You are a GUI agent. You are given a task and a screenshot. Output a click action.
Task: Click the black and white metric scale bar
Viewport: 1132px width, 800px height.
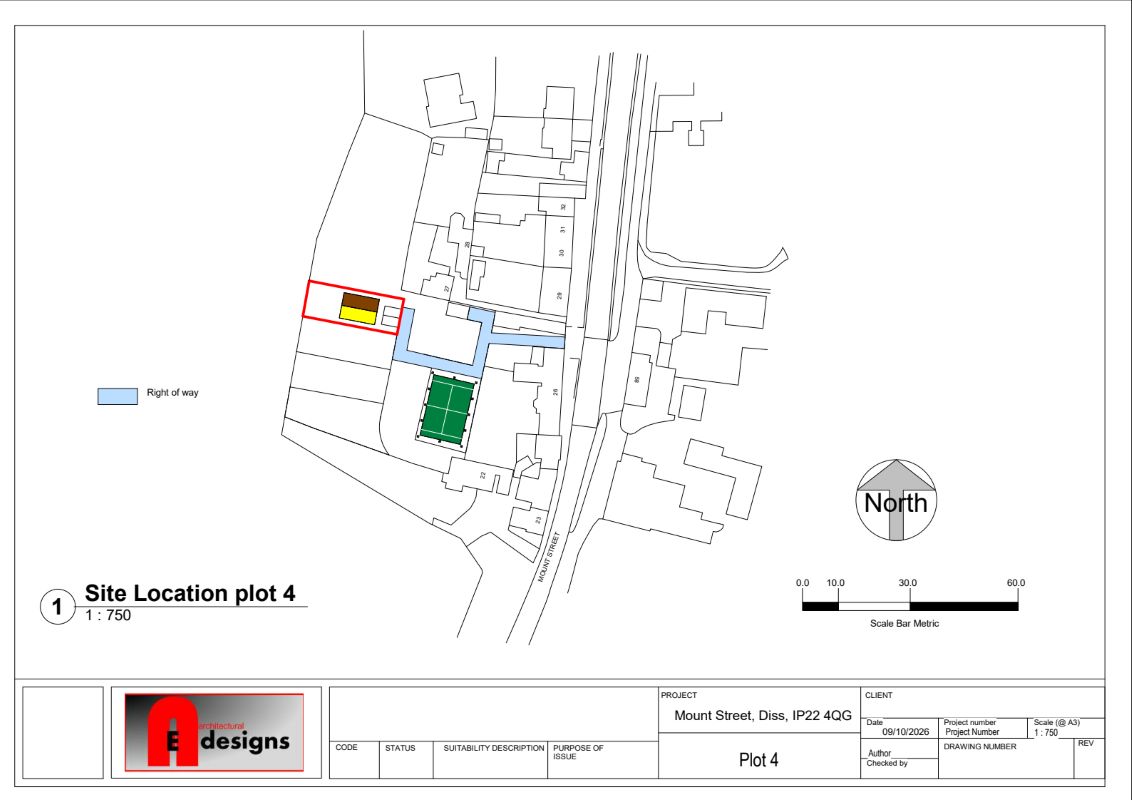pos(910,606)
